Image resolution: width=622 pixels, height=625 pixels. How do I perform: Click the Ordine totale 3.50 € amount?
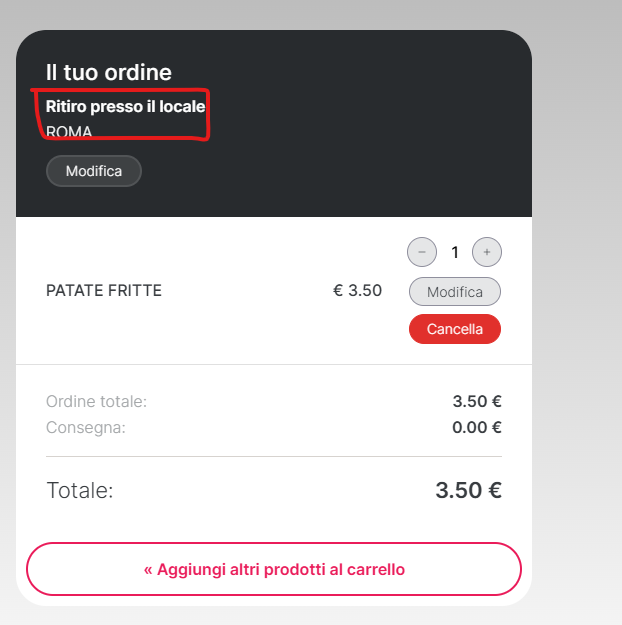click(477, 402)
